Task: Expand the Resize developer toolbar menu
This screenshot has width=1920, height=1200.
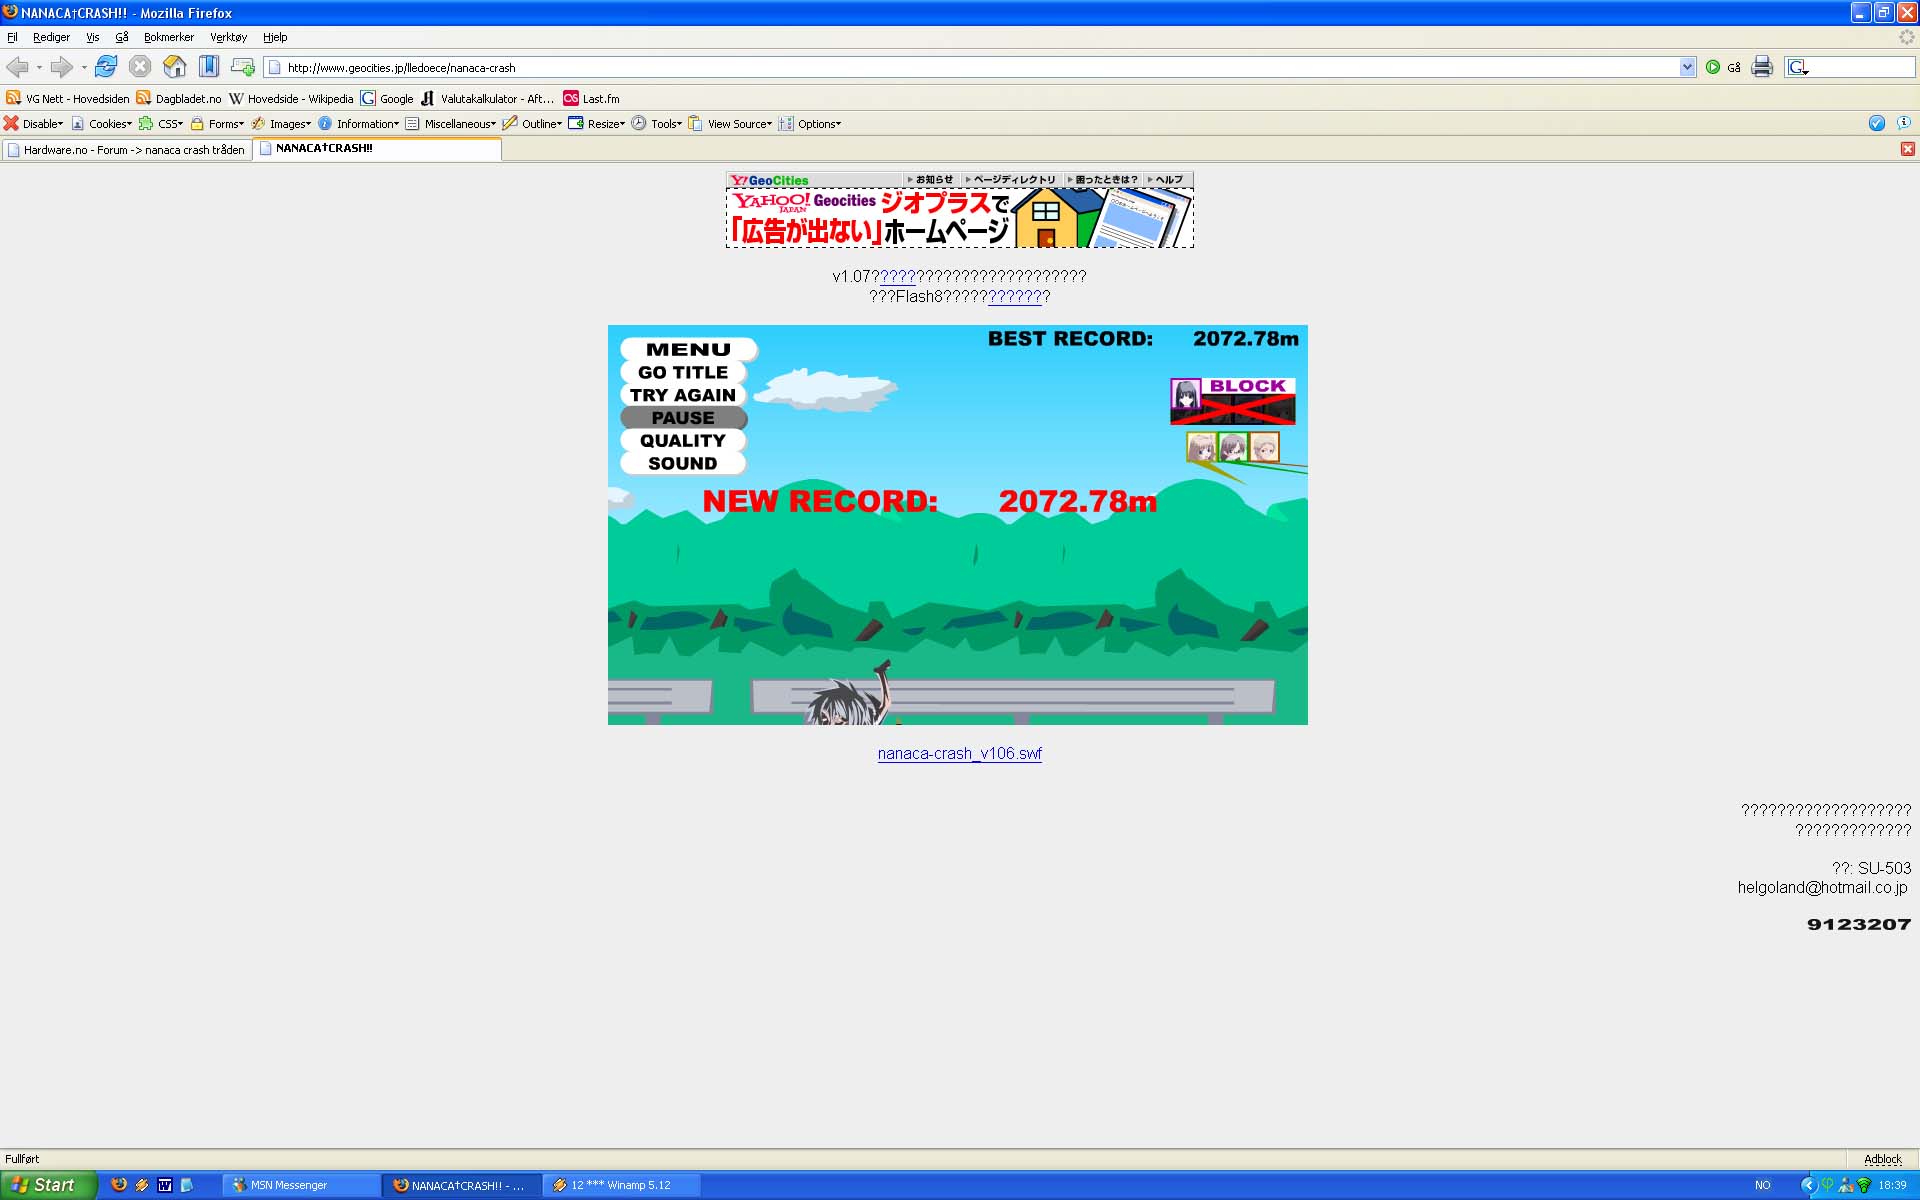Action: [597, 124]
